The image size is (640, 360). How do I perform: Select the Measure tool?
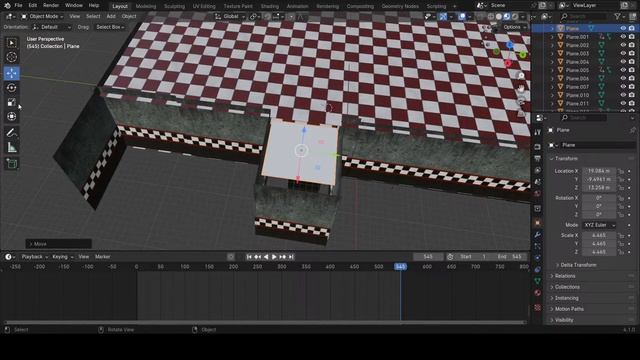pyautogui.click(x=12, y=147)
